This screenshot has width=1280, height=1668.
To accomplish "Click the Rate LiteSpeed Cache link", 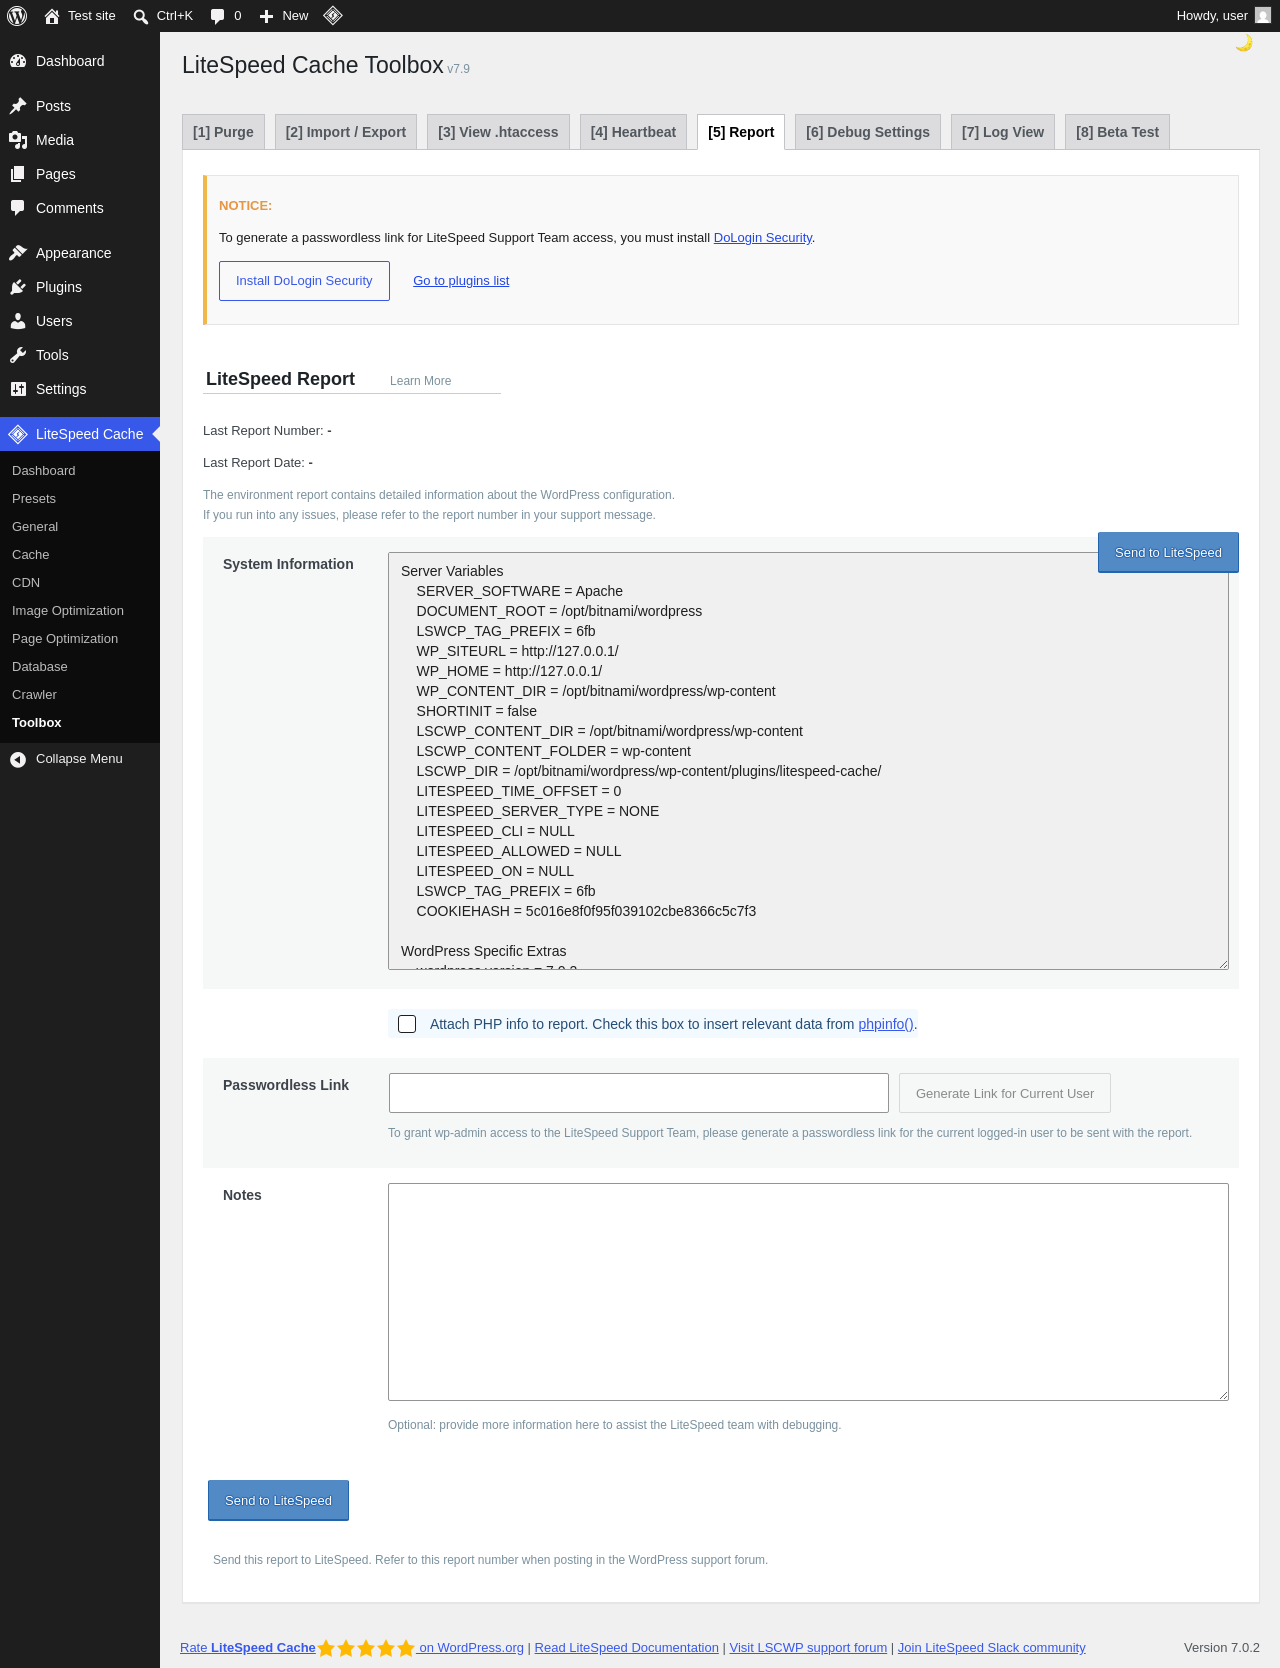I will pyautogui.click(x=248, y=1648).
